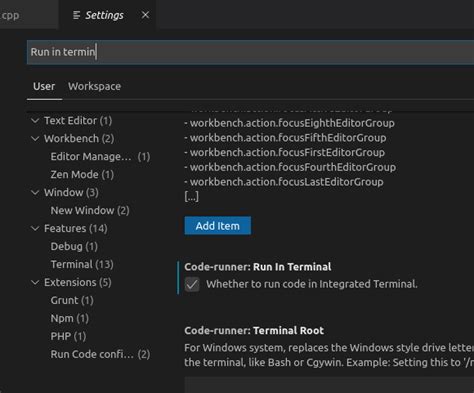
Task: Click the Add Item button
Action: click(x=218, y=226)
